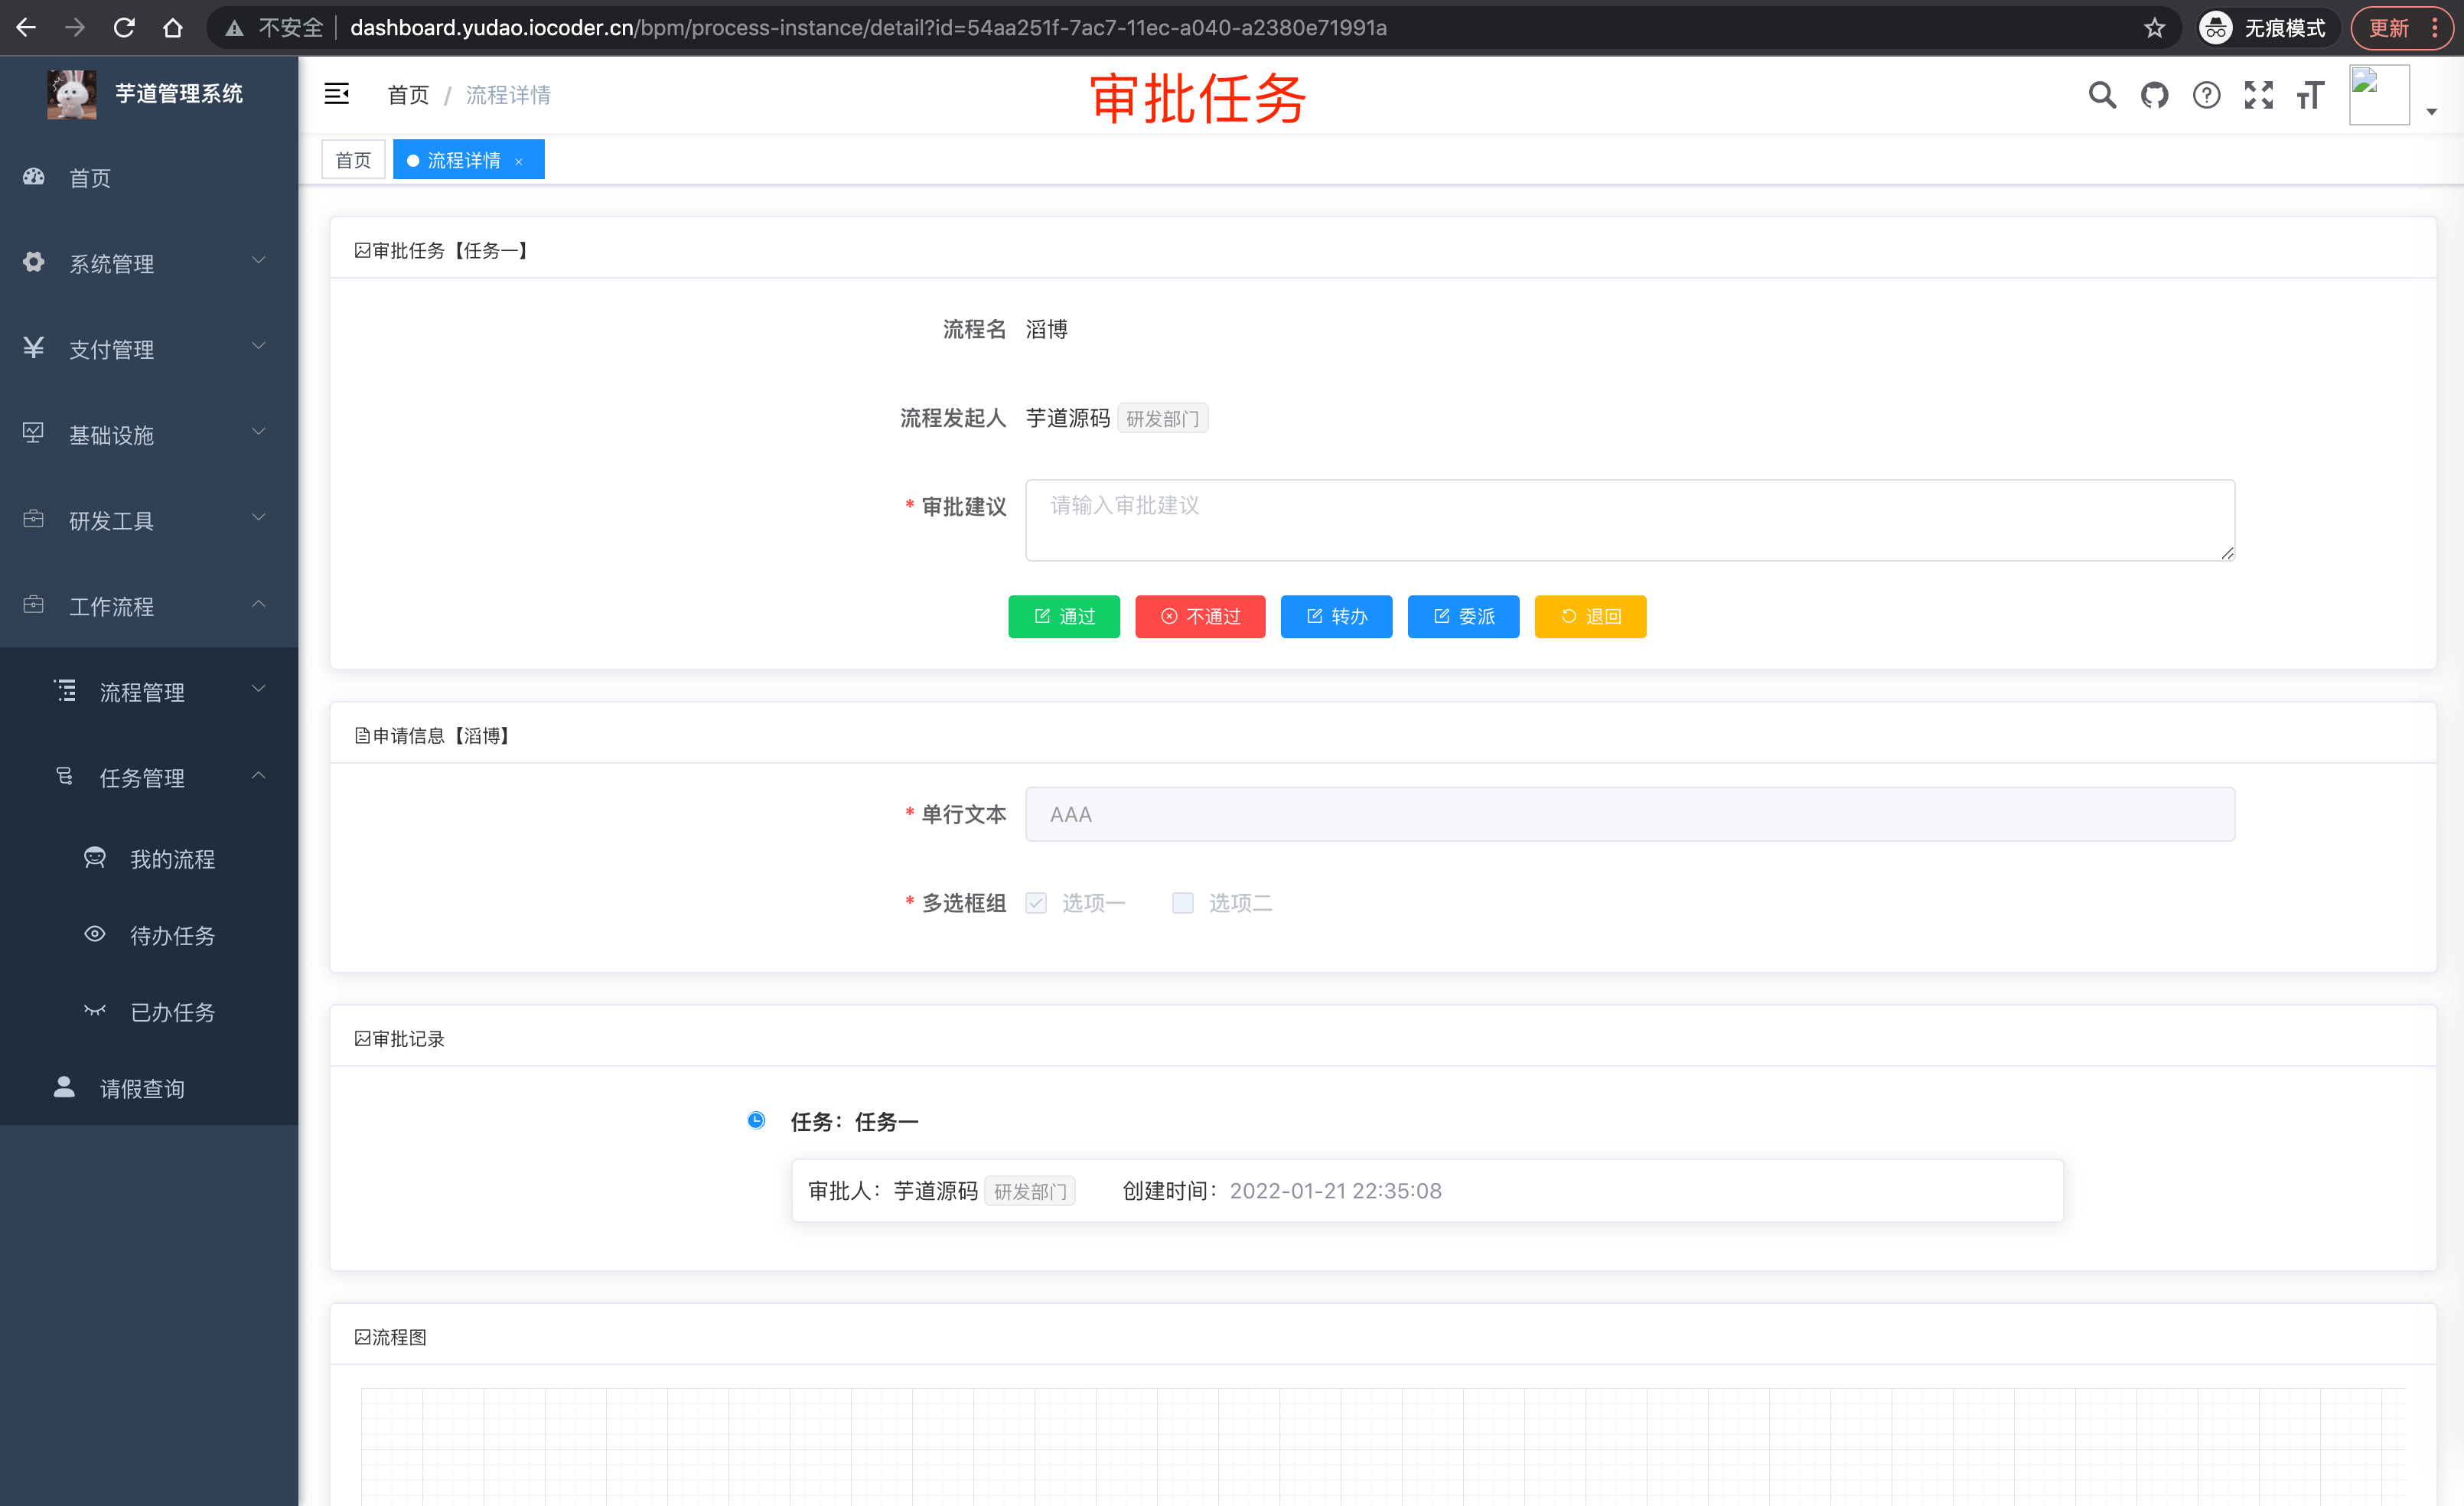Click inside the 审批建议 text area
2464x1506 pixels.
tap(1628, 520)
